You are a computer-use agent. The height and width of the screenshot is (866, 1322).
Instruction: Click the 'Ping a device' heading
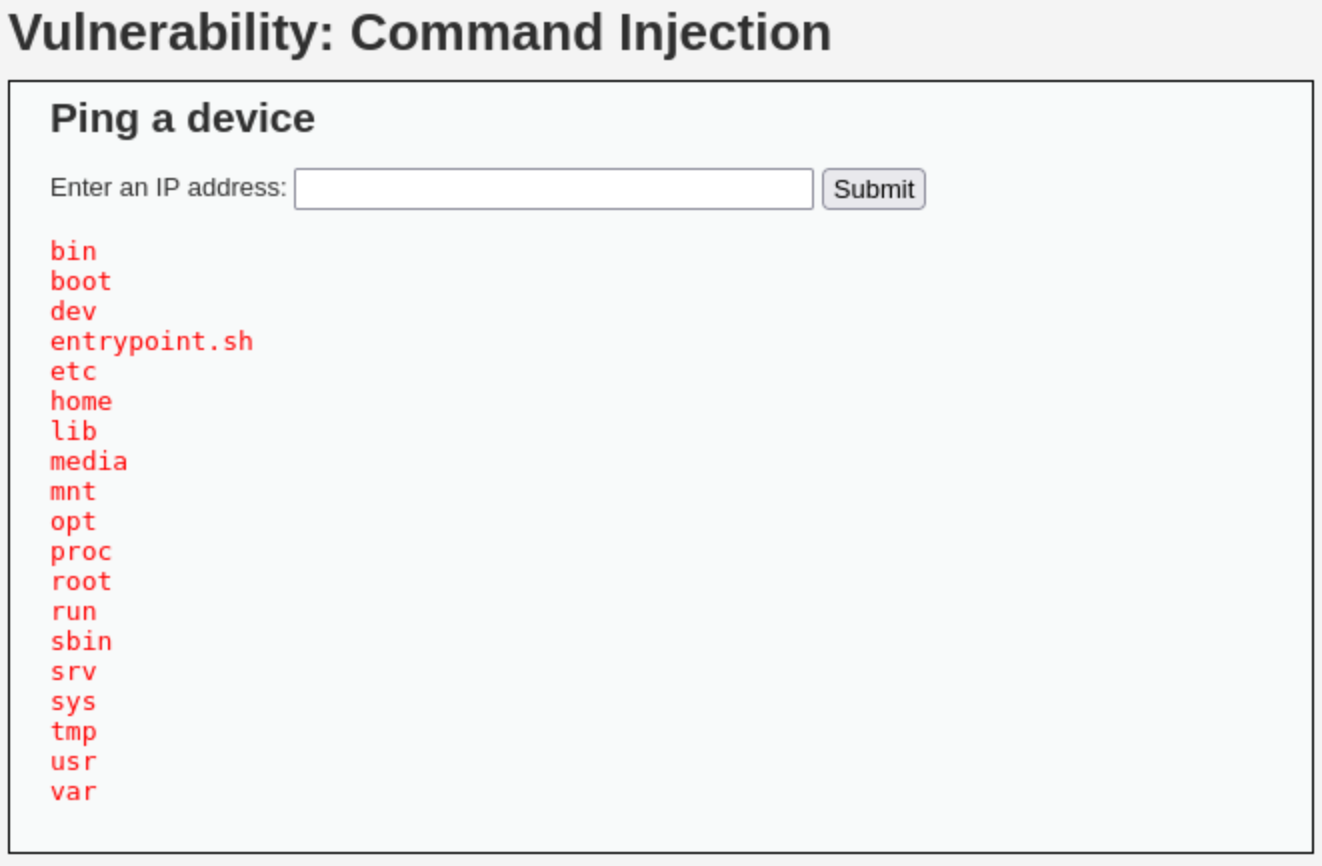[x=182, y=119]
